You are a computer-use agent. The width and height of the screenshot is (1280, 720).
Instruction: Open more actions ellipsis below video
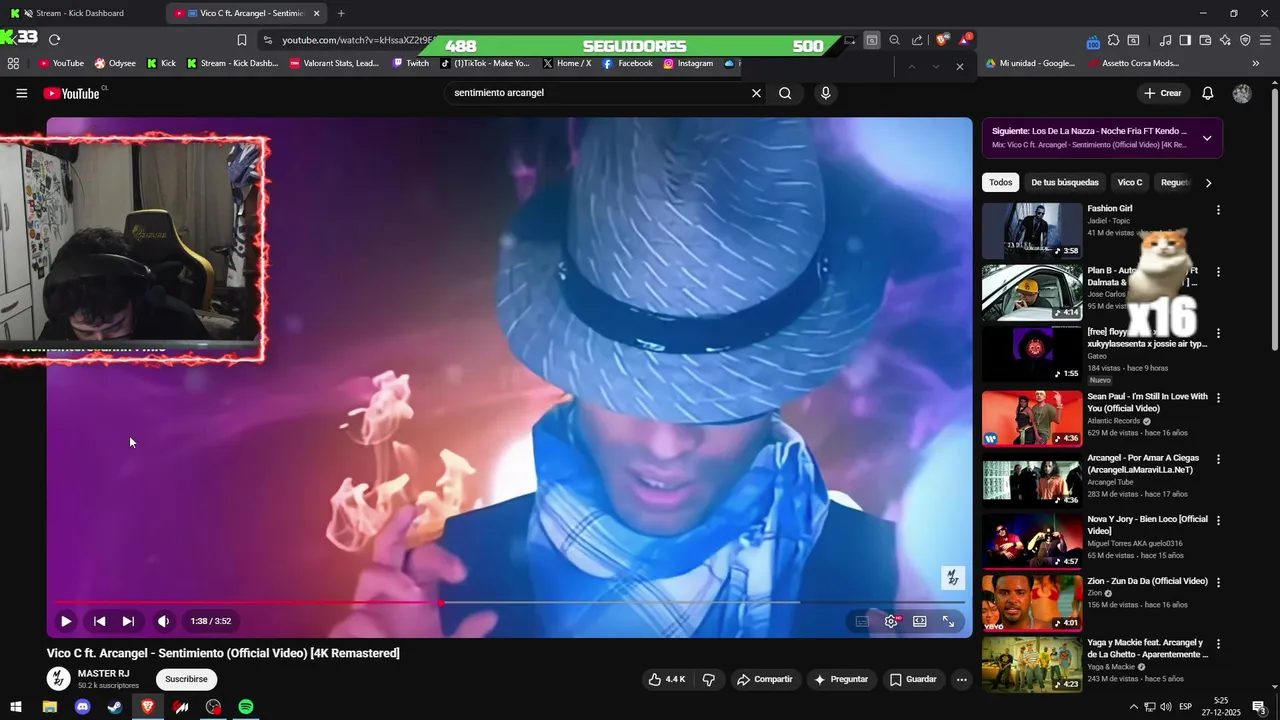(961, 679)
